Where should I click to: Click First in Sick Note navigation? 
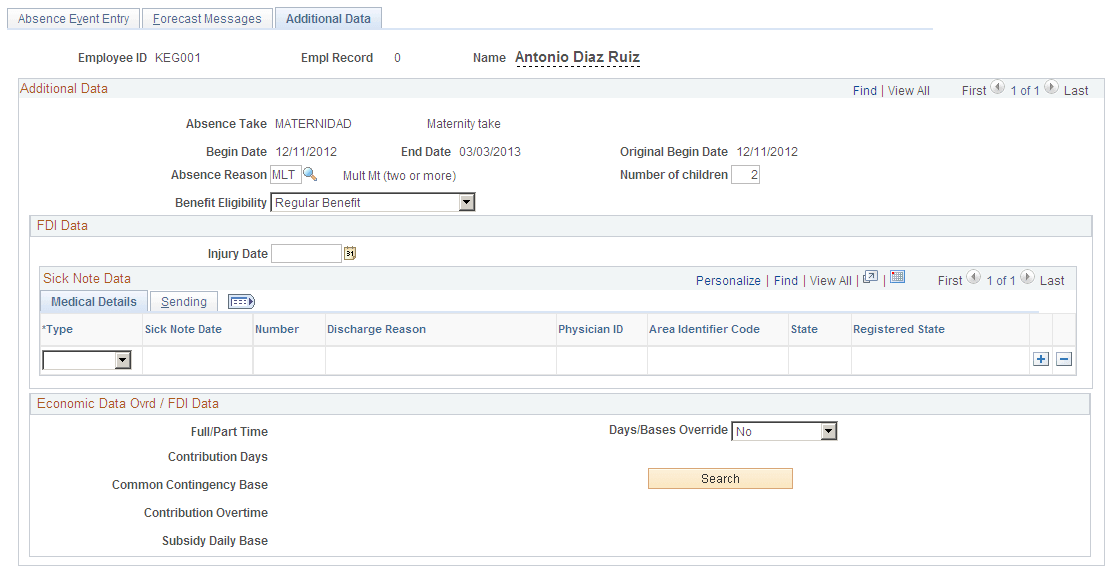point(950,280)
